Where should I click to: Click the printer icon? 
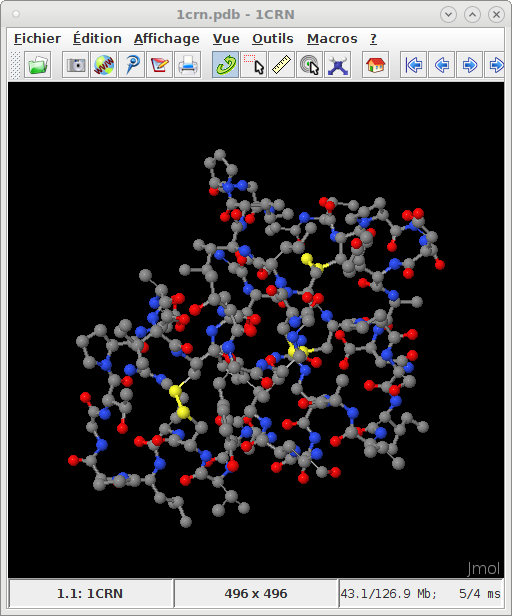188,65
